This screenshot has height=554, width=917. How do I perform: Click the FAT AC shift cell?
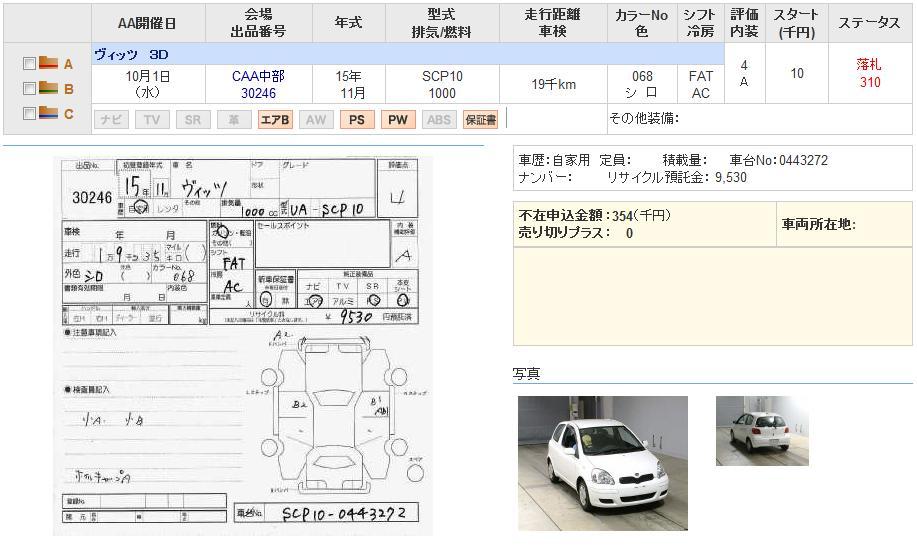(x=701, y=84)
